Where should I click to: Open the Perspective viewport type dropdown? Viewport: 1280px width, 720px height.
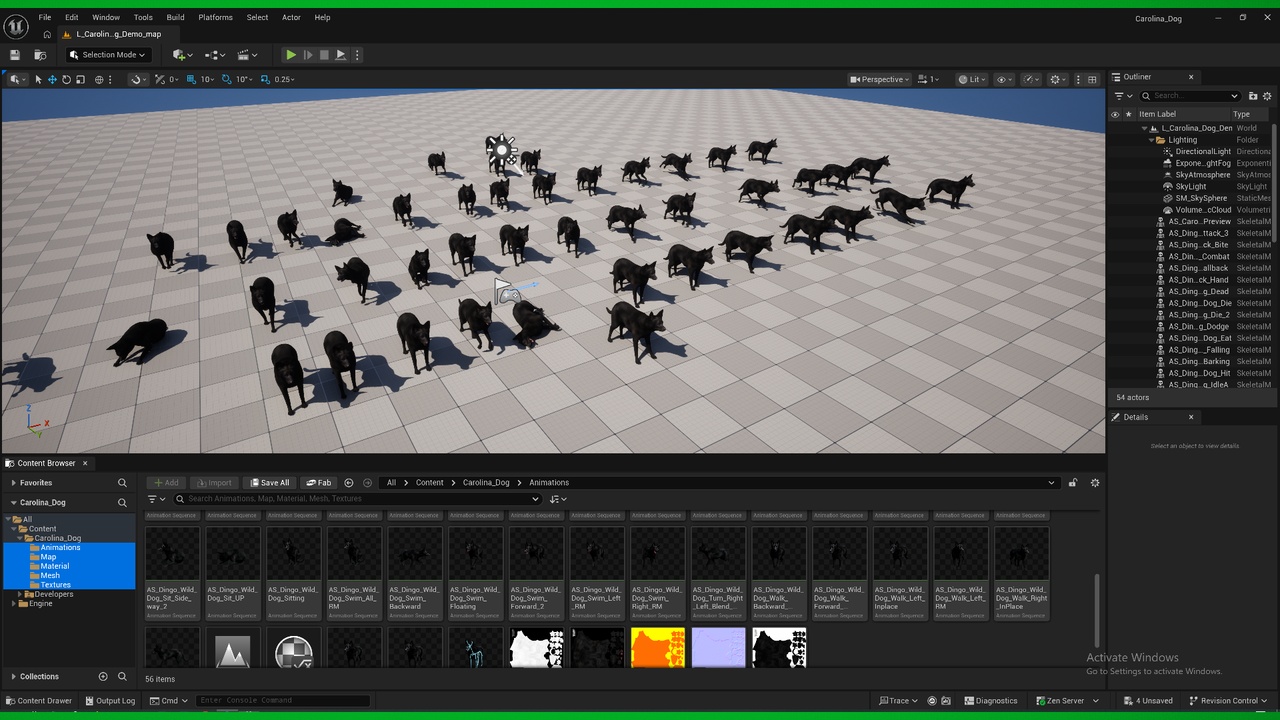tap(879, 79)
